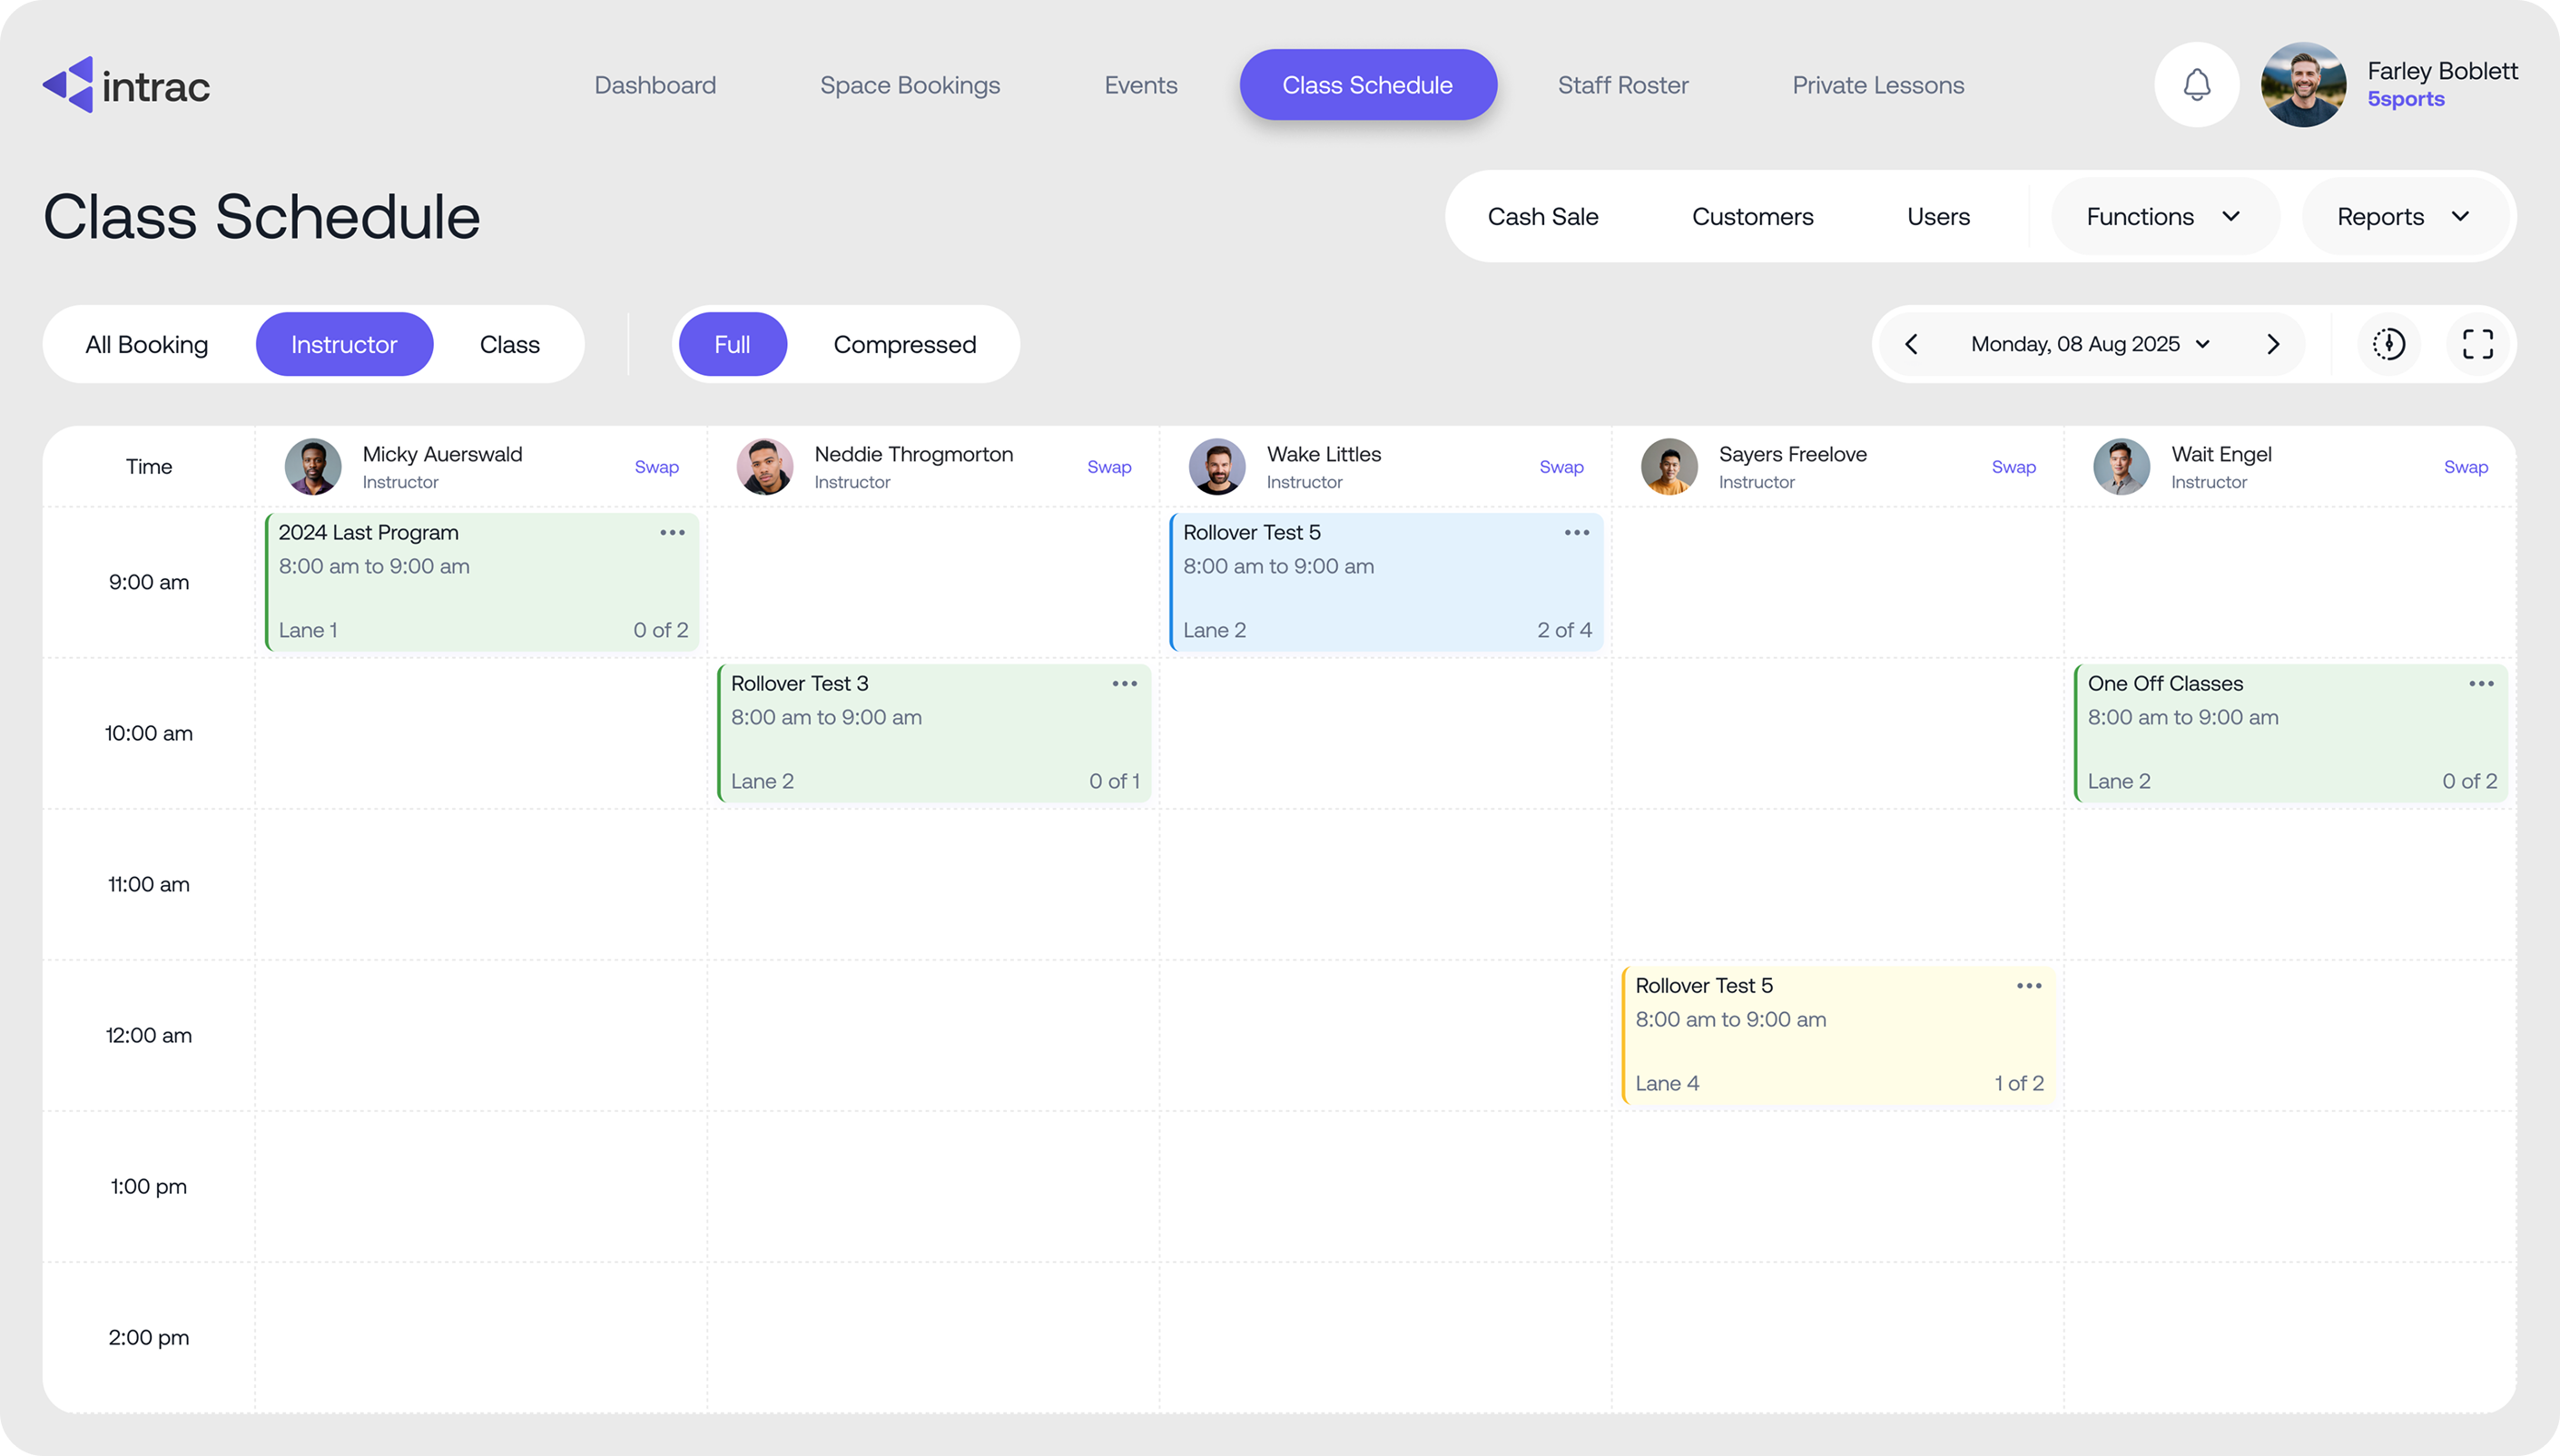Click the clock time-jump icon
The width and height of the screenshot is (2560, 1456).
click(2389, 344)
